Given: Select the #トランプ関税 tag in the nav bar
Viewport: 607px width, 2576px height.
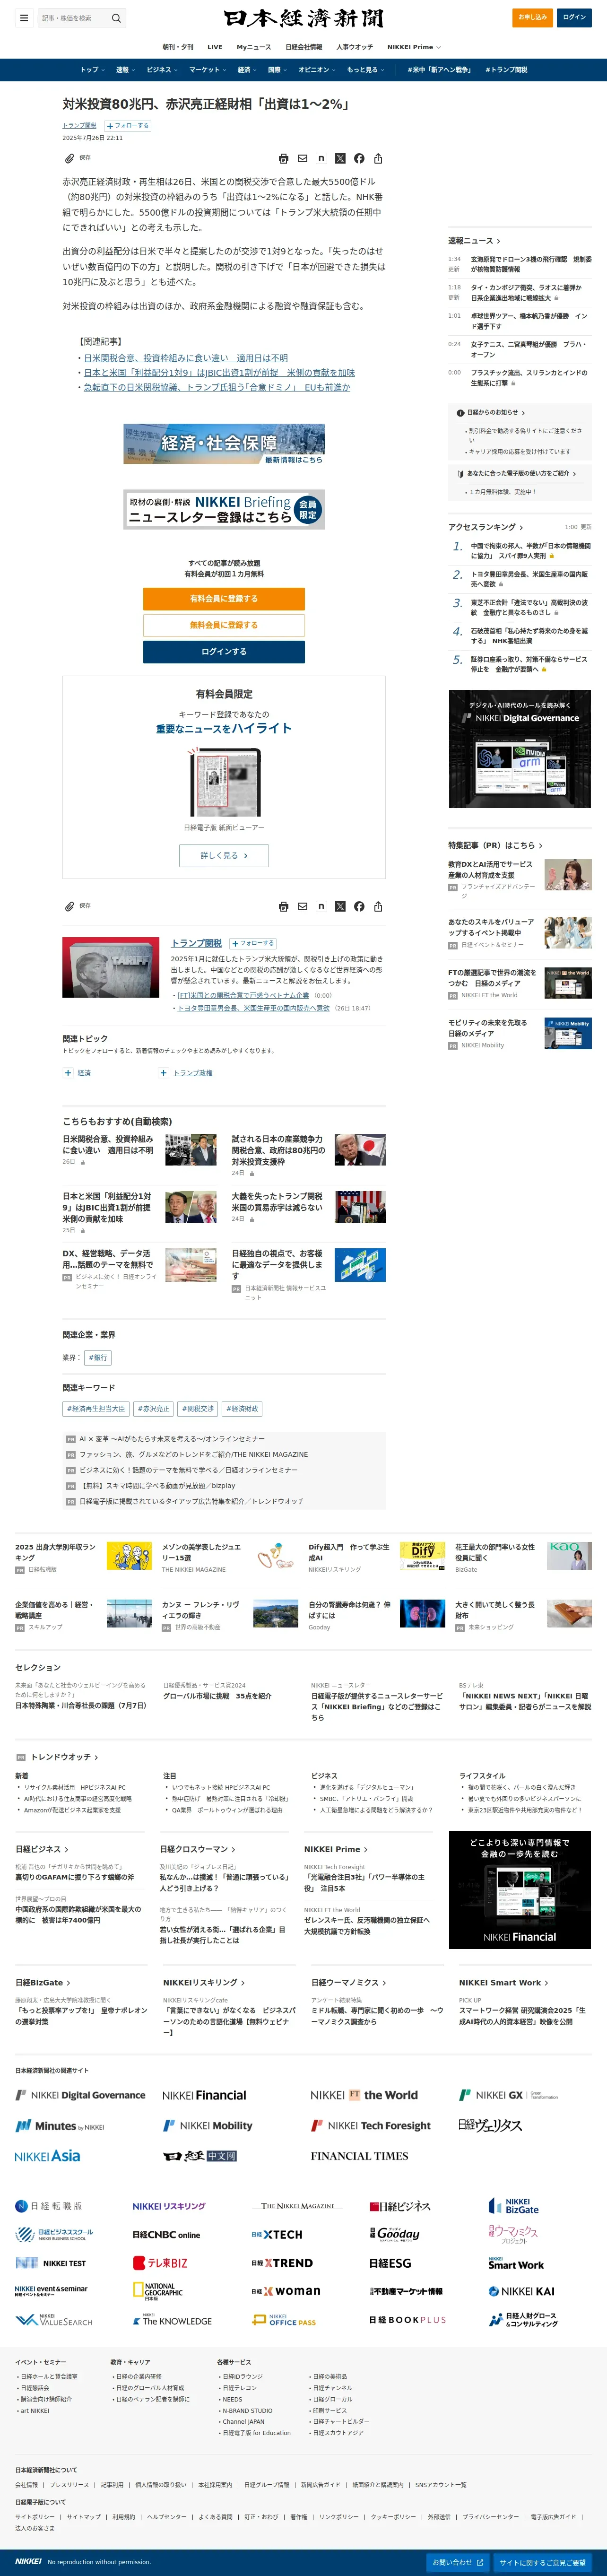Looking at the screenshot, I should 507,70.
